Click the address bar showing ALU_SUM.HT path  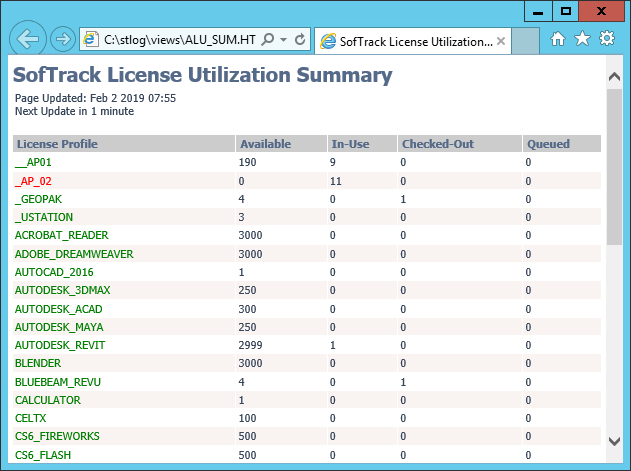pyautogui.click(x=179, y=39)
